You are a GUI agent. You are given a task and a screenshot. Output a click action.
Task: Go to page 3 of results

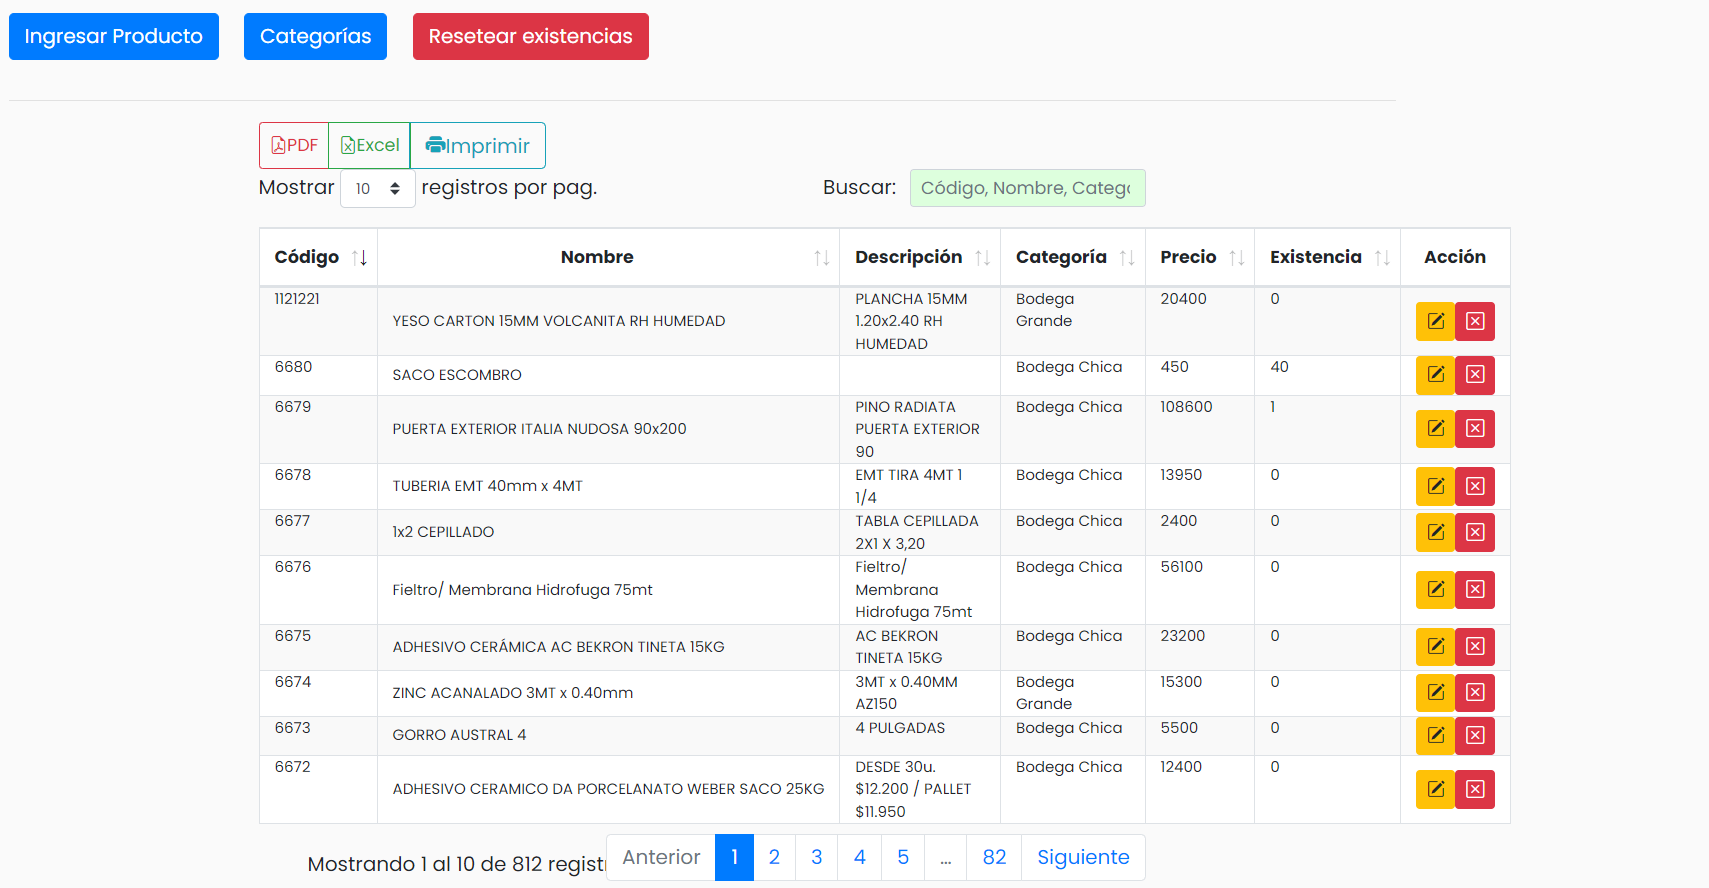coord(817,857)
